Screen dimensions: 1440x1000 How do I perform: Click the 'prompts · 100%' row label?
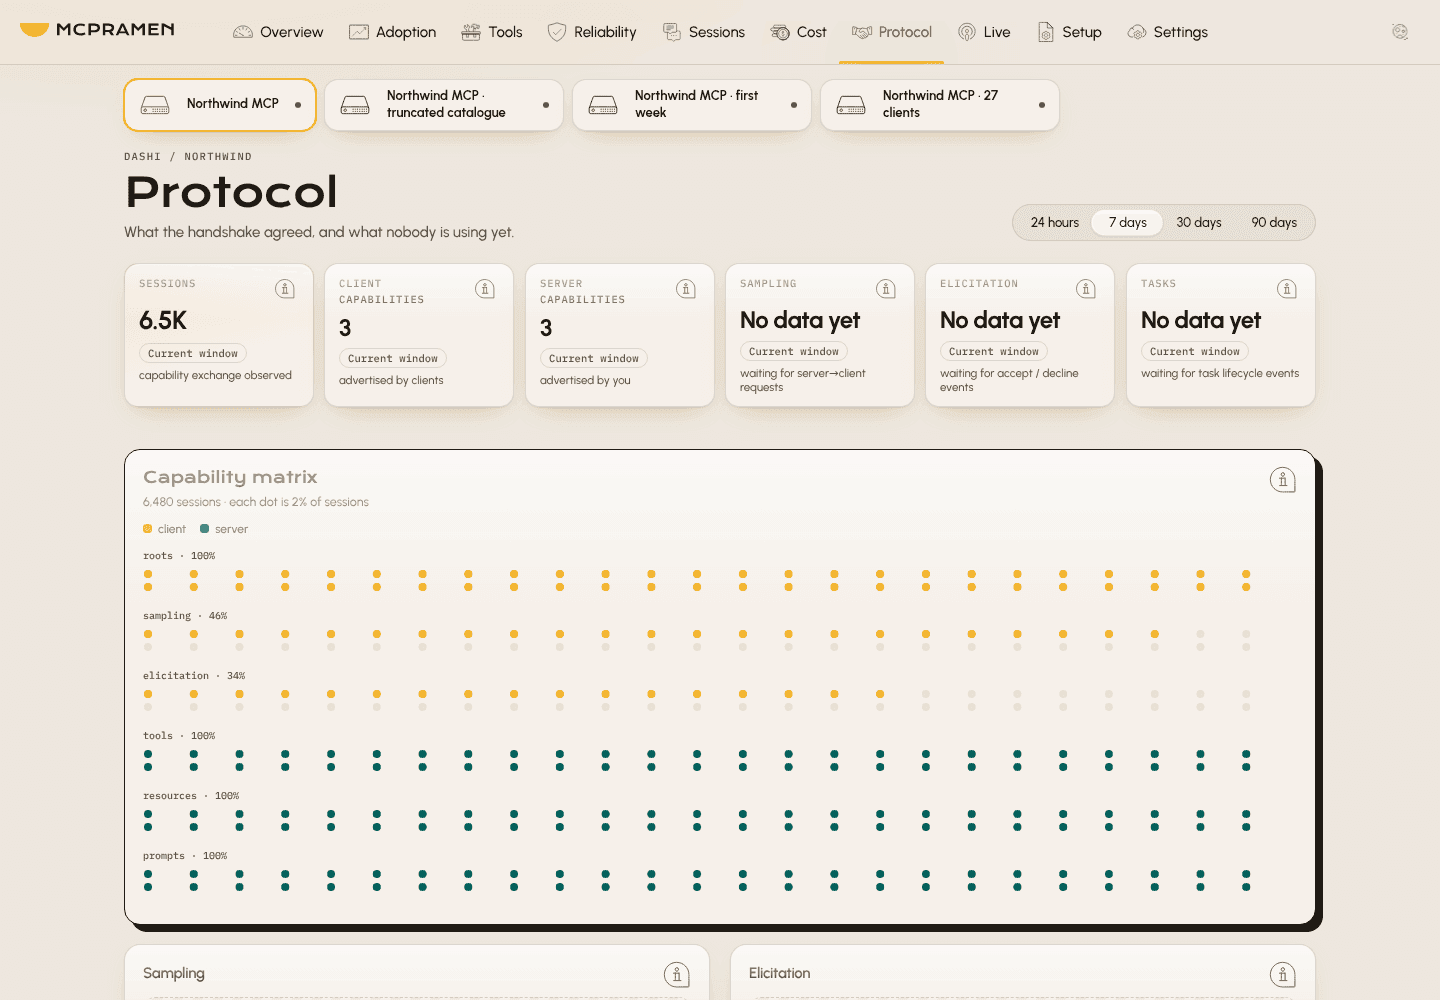tap(185, 856)
